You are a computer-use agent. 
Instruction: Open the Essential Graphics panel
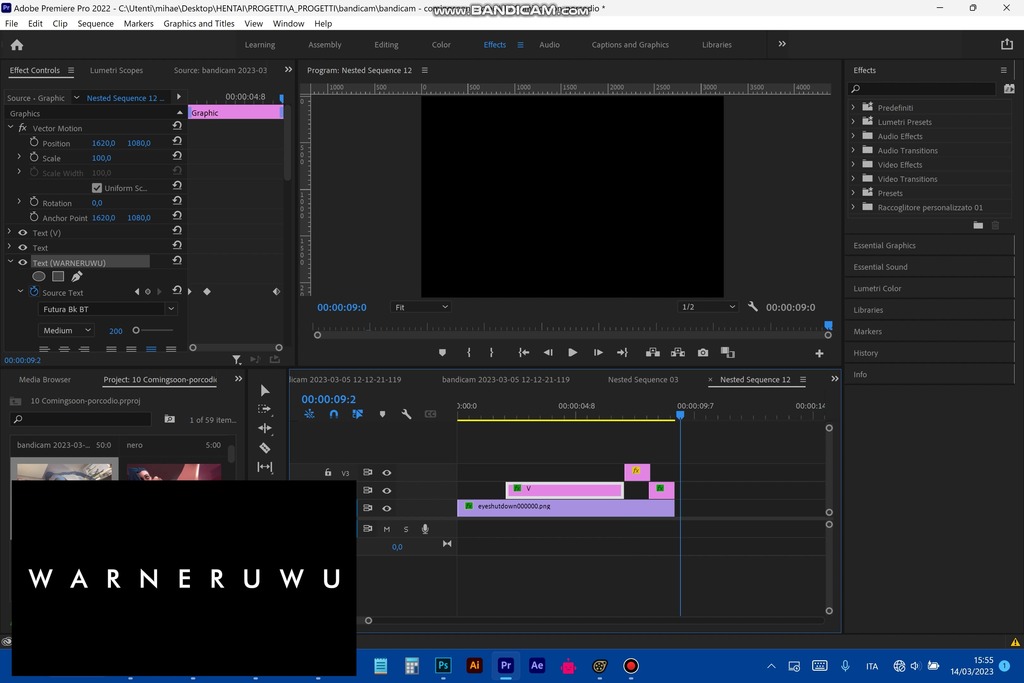[884, 246]
